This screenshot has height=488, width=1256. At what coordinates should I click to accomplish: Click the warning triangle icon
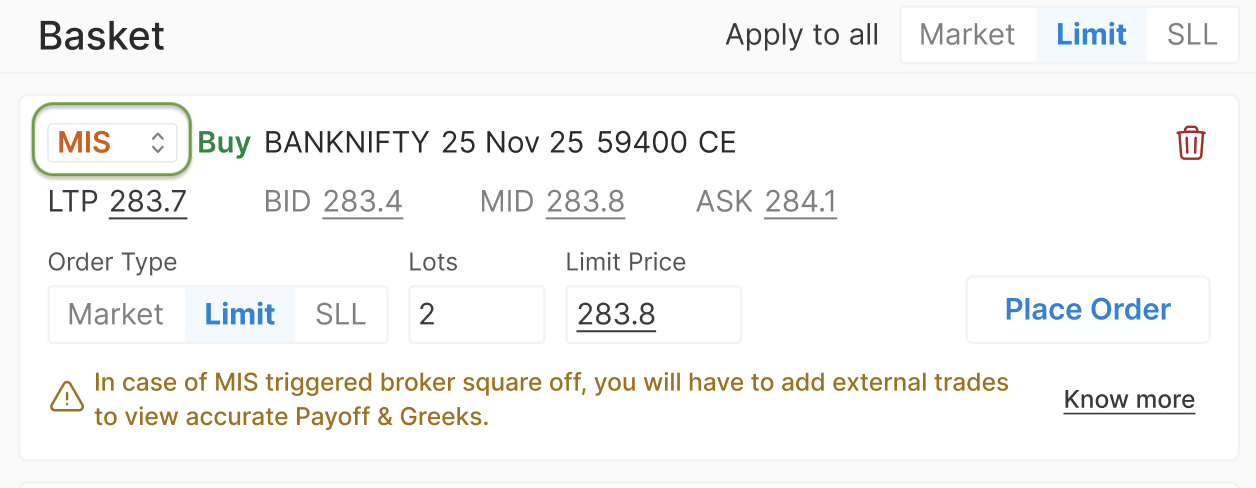click(x=67, y=398)
